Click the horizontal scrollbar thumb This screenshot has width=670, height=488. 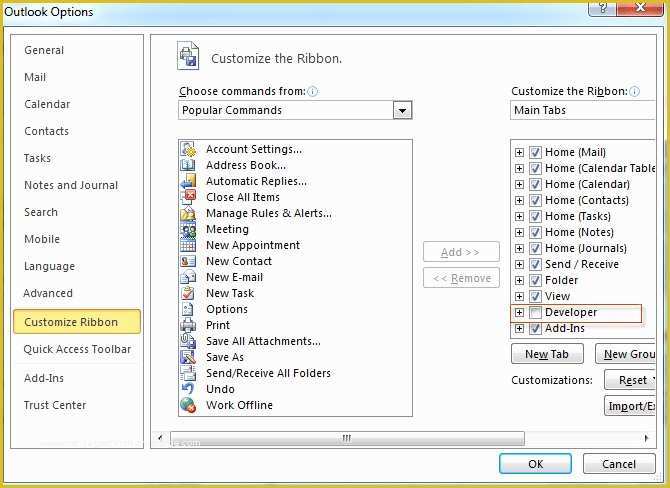click(x=347, y=438)
